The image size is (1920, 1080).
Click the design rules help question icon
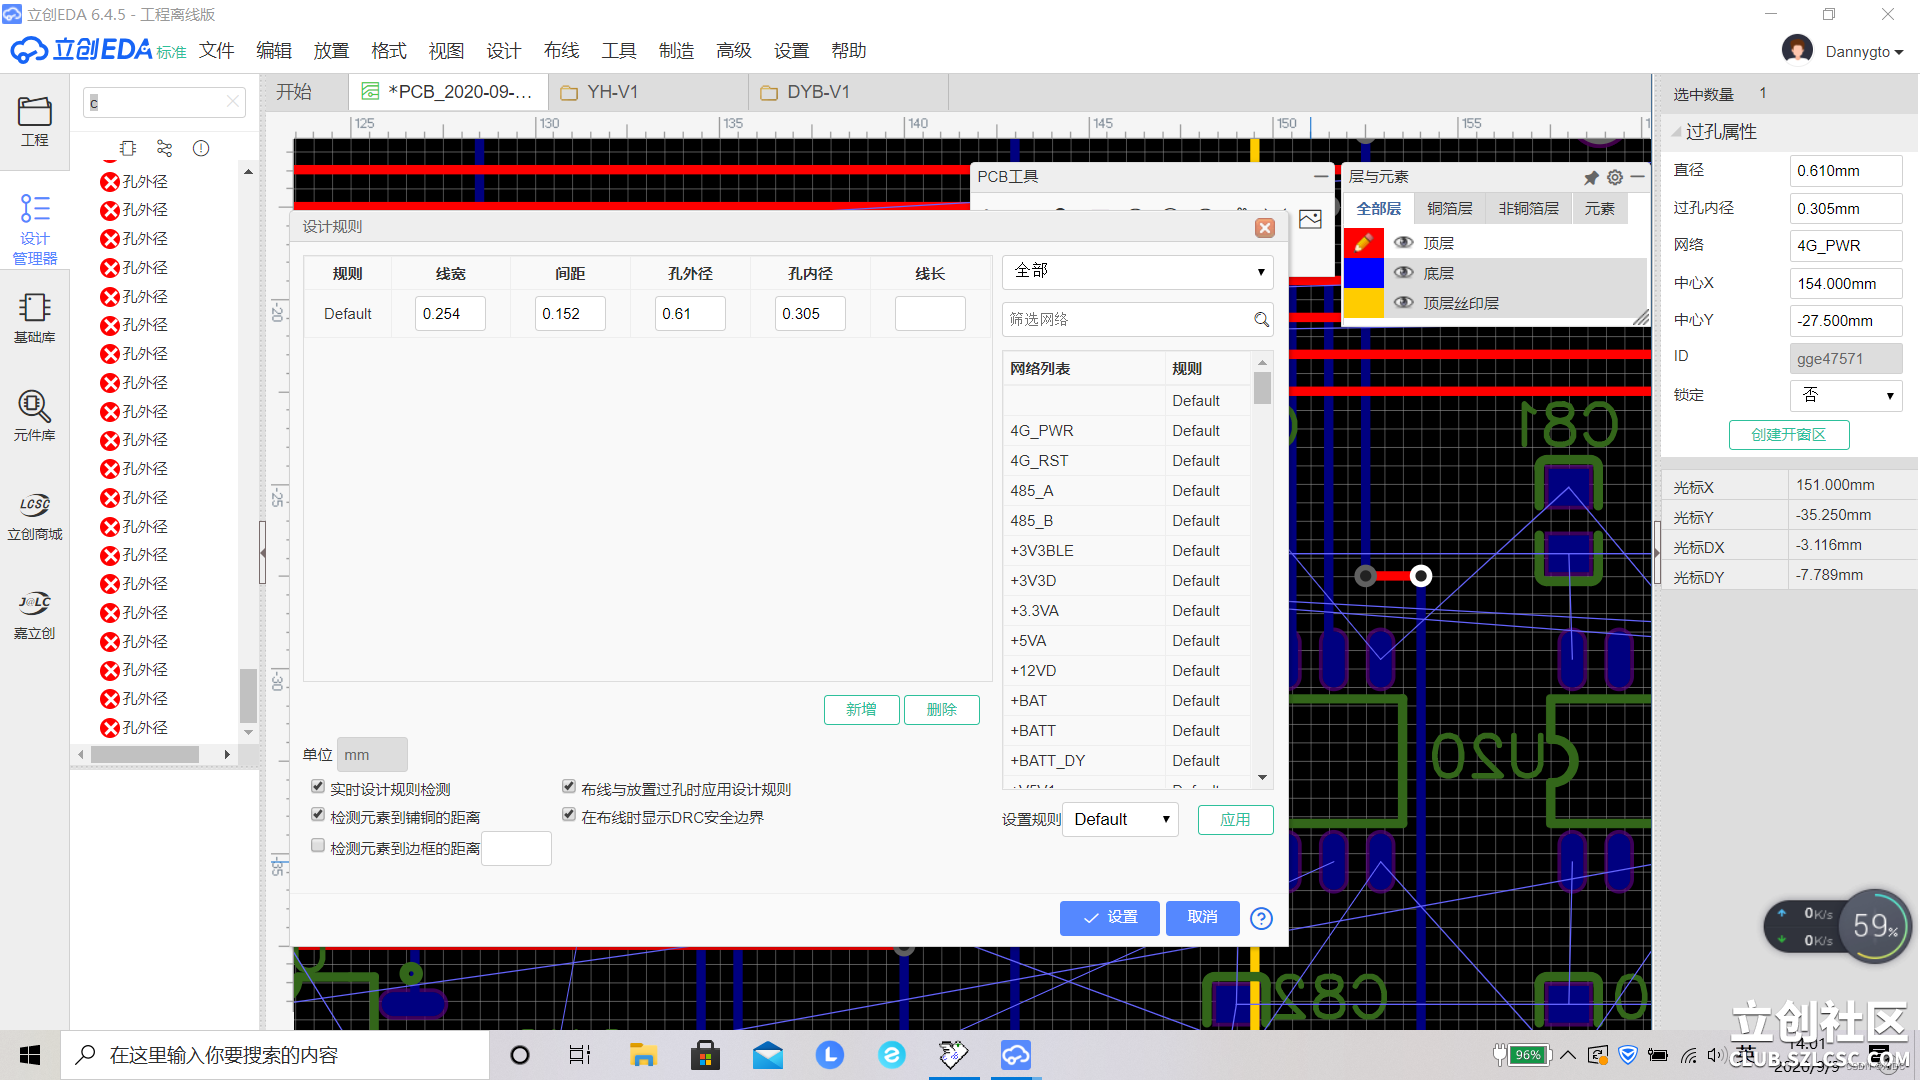[1261, 918]
